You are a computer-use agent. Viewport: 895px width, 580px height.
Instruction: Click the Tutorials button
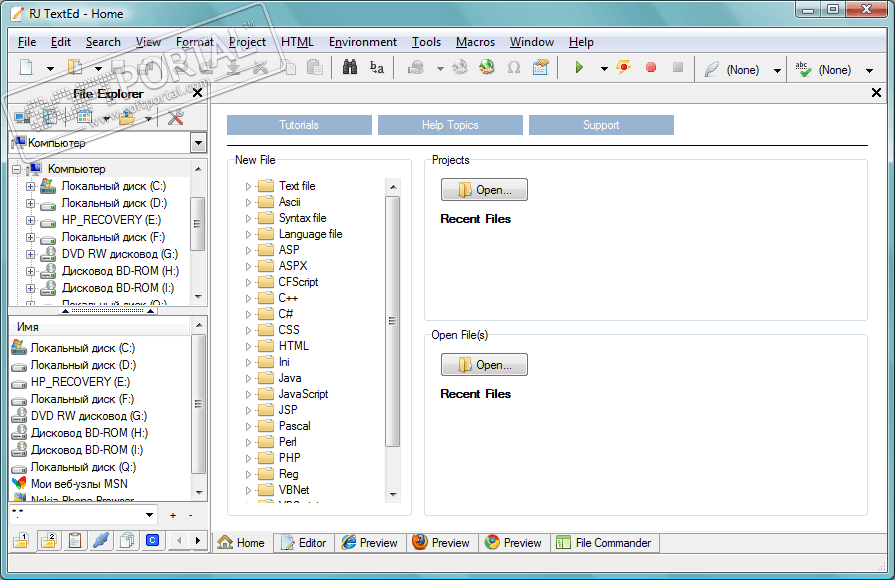[x=299, y=125]
